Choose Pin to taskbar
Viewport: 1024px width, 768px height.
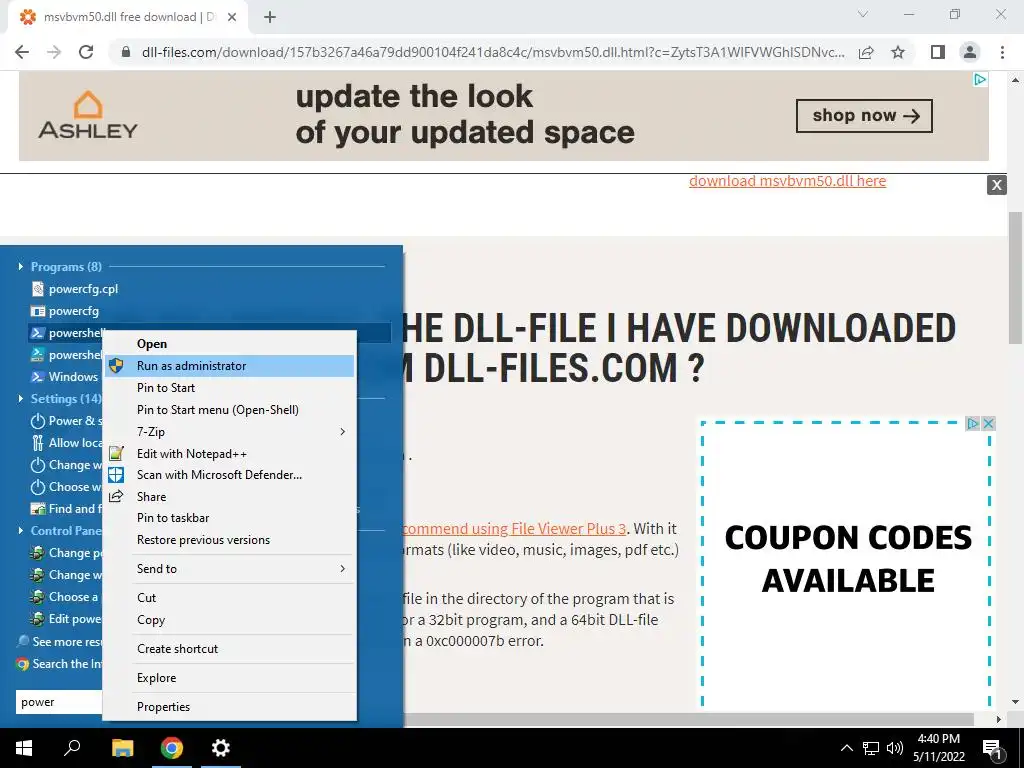click(229, 518)
